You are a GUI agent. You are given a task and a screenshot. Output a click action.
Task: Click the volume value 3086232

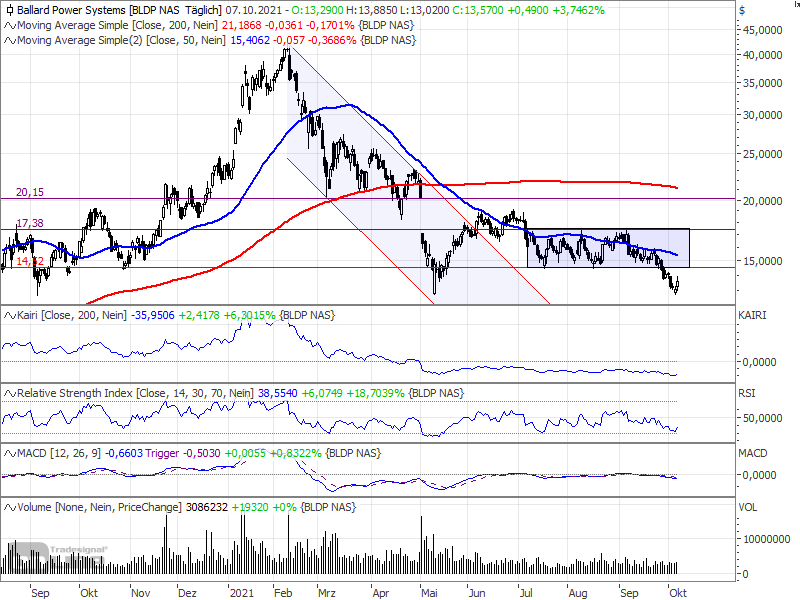pos(207,507)
